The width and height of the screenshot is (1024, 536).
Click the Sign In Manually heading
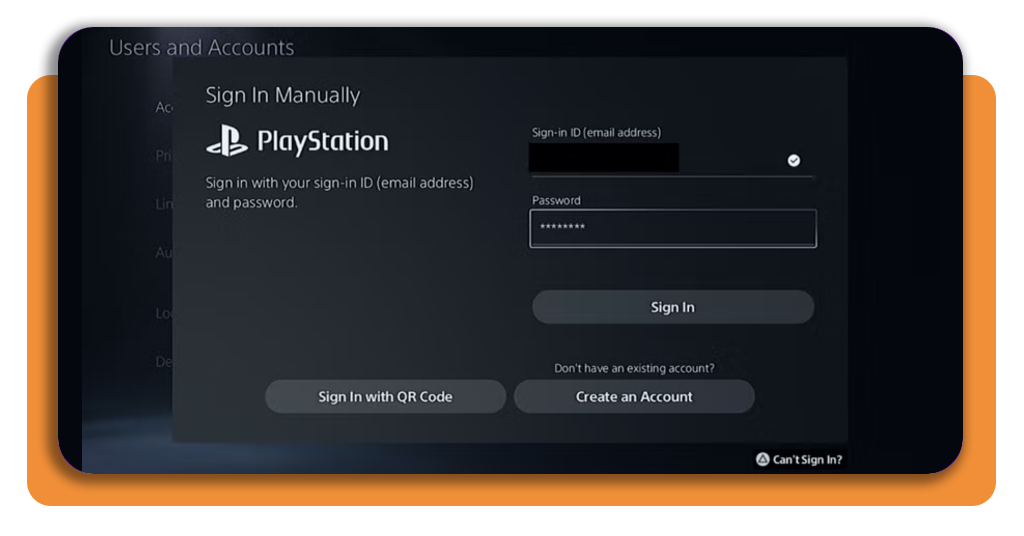click(x=283, y=95)
